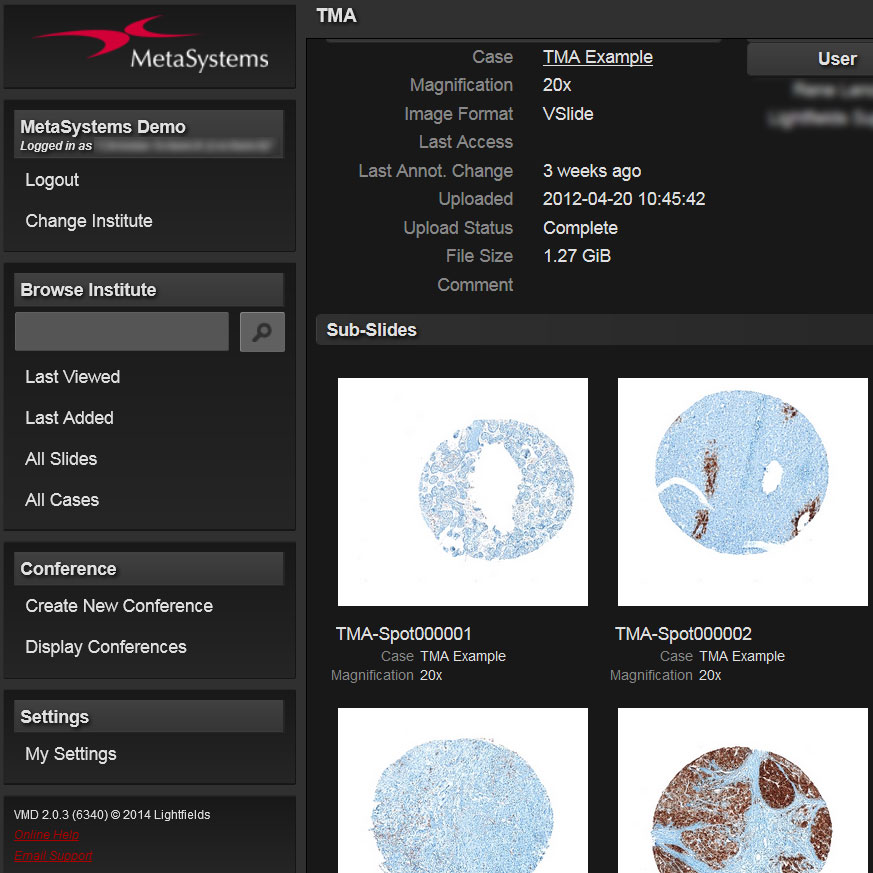Click the MetaSystems logo
This screenshot has width=873, height=873.
click(x=150, y=45)
